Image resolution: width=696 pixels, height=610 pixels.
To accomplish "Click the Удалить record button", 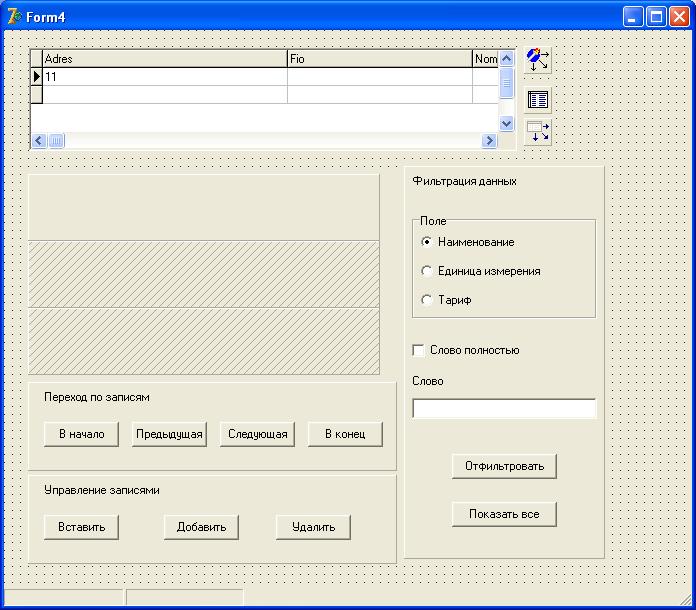I will coord(313,527).
